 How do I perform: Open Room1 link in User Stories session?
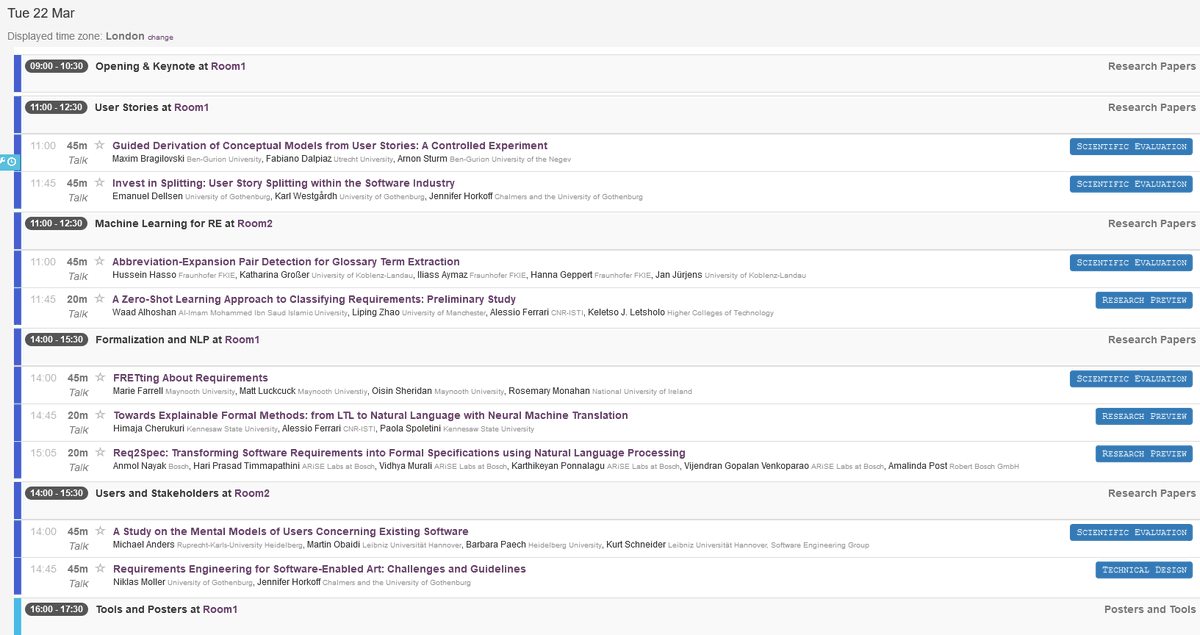point(192,107)
